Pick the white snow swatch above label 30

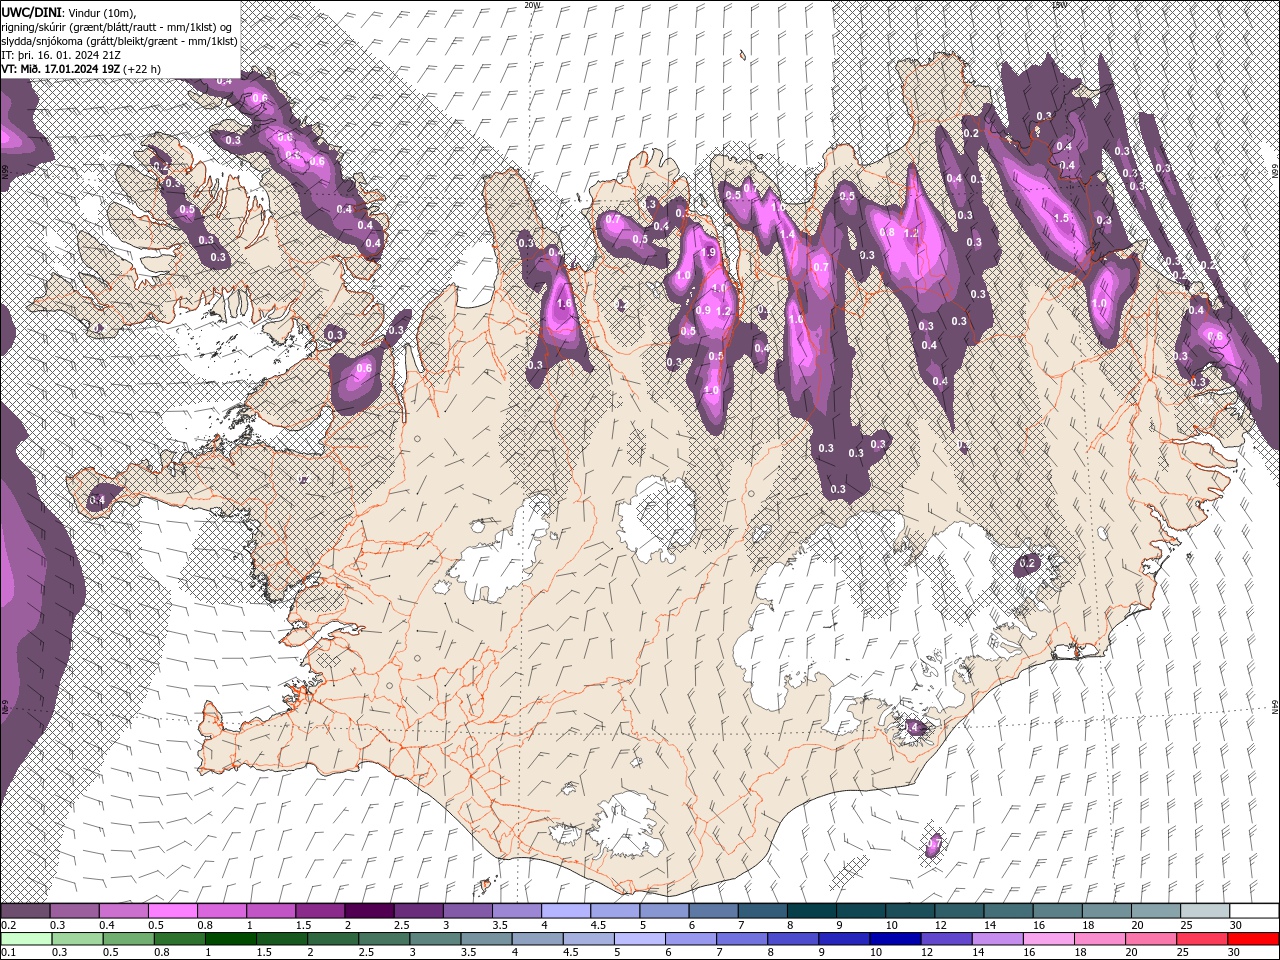tap(1255, 911)
